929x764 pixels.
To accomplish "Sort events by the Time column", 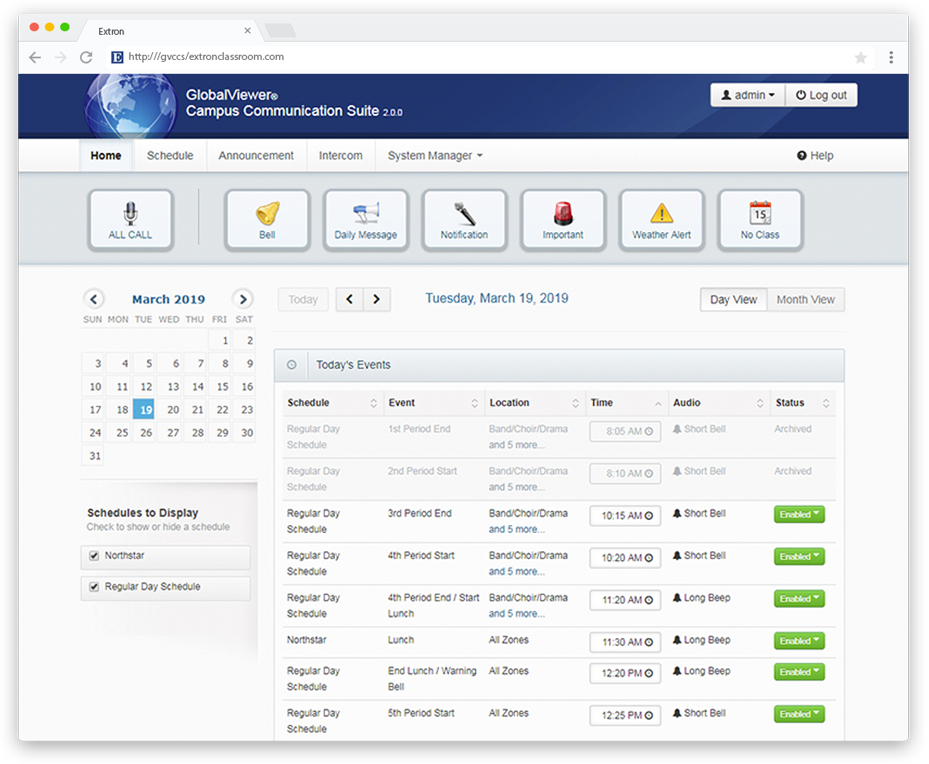I will [x=626, y=403].
